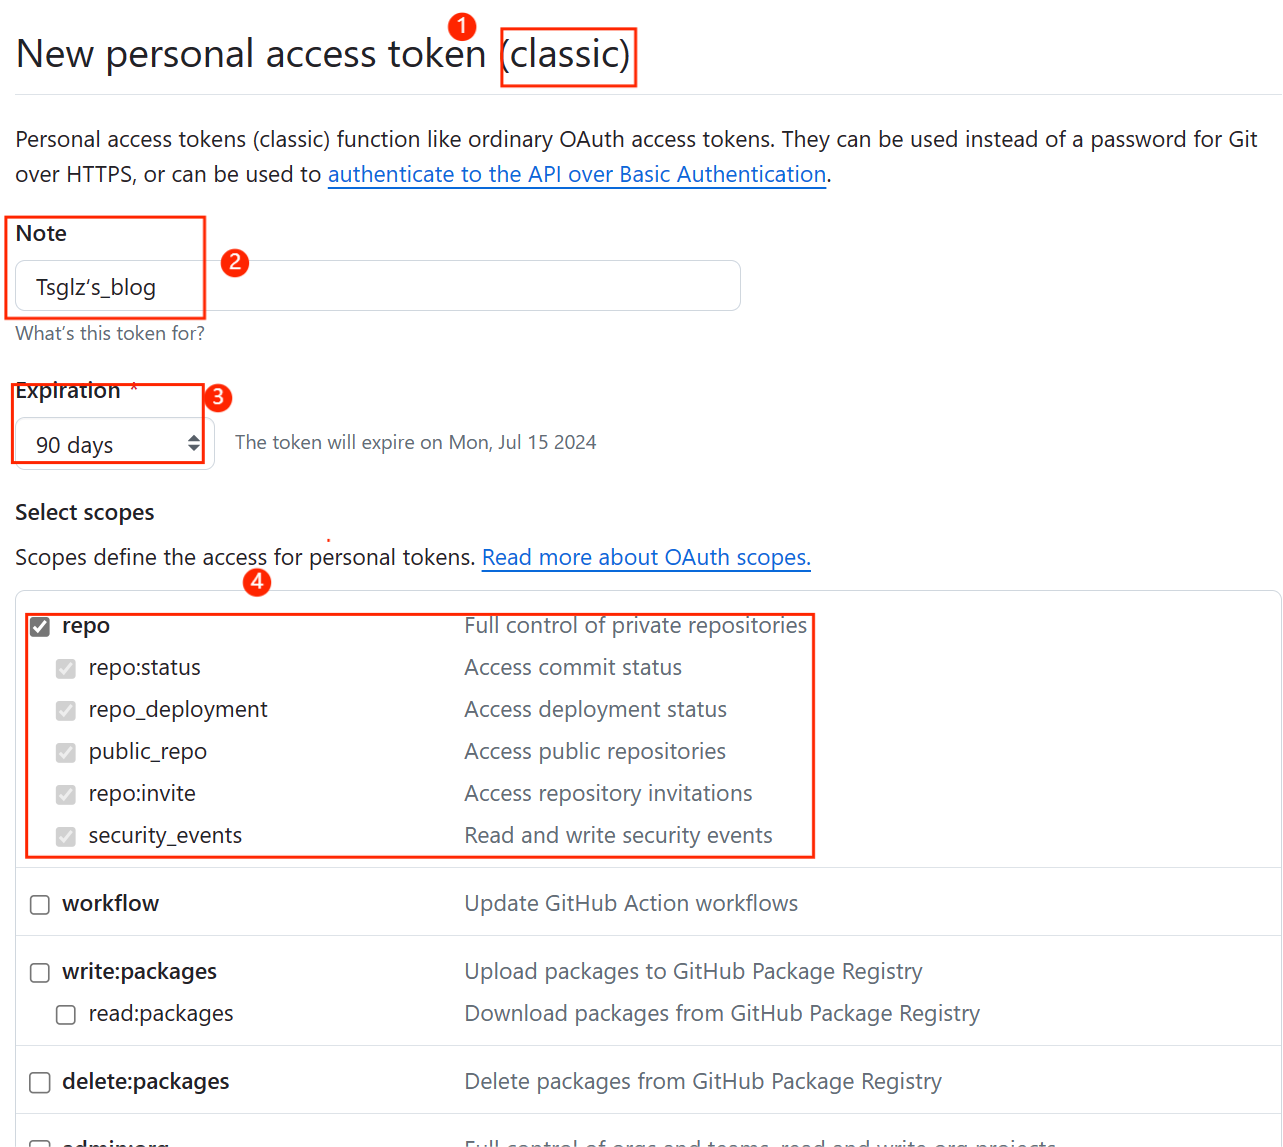Check the write:packages scope
This screenshot has height=1147, width=1283.
40,973
